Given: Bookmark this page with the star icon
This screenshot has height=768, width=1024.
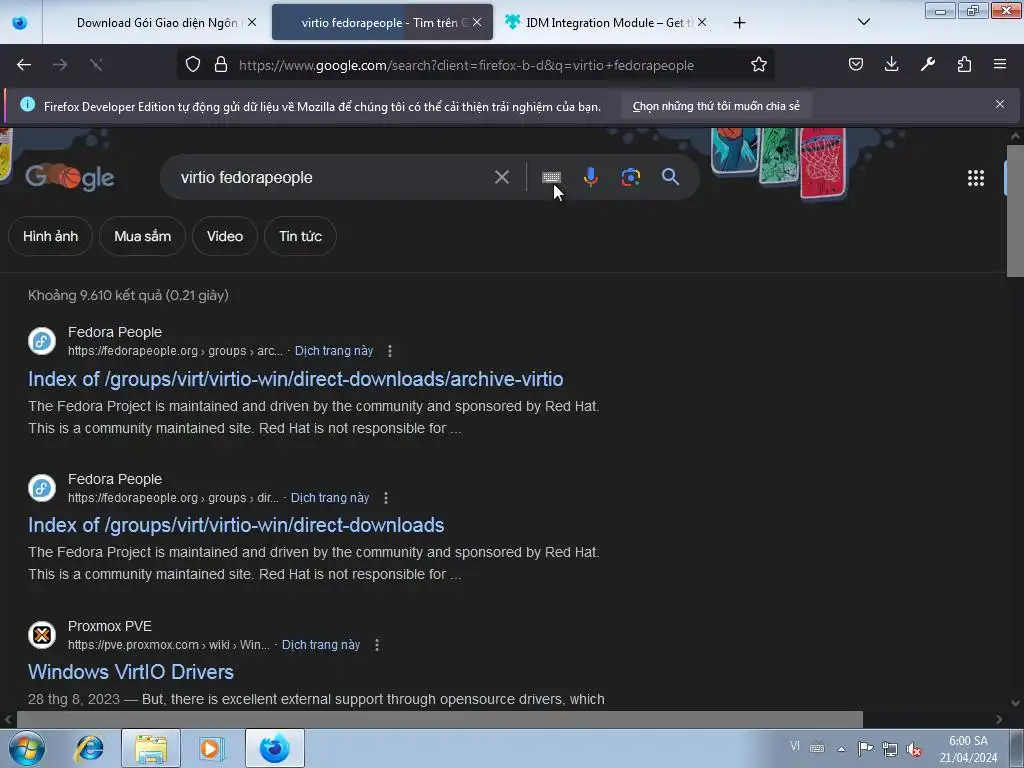Looking at the screenshot, I should coord(758,65).
